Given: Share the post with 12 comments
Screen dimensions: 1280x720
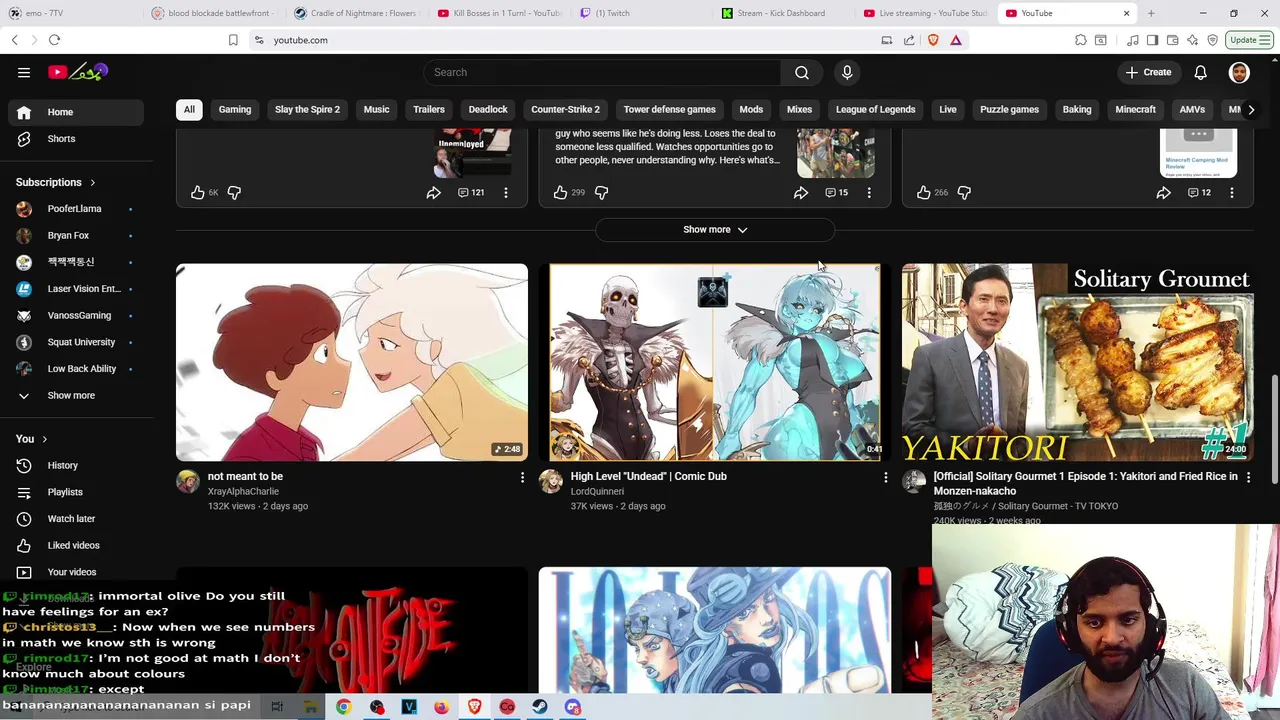Looking at the screenshot, I should pos(1163,192).
